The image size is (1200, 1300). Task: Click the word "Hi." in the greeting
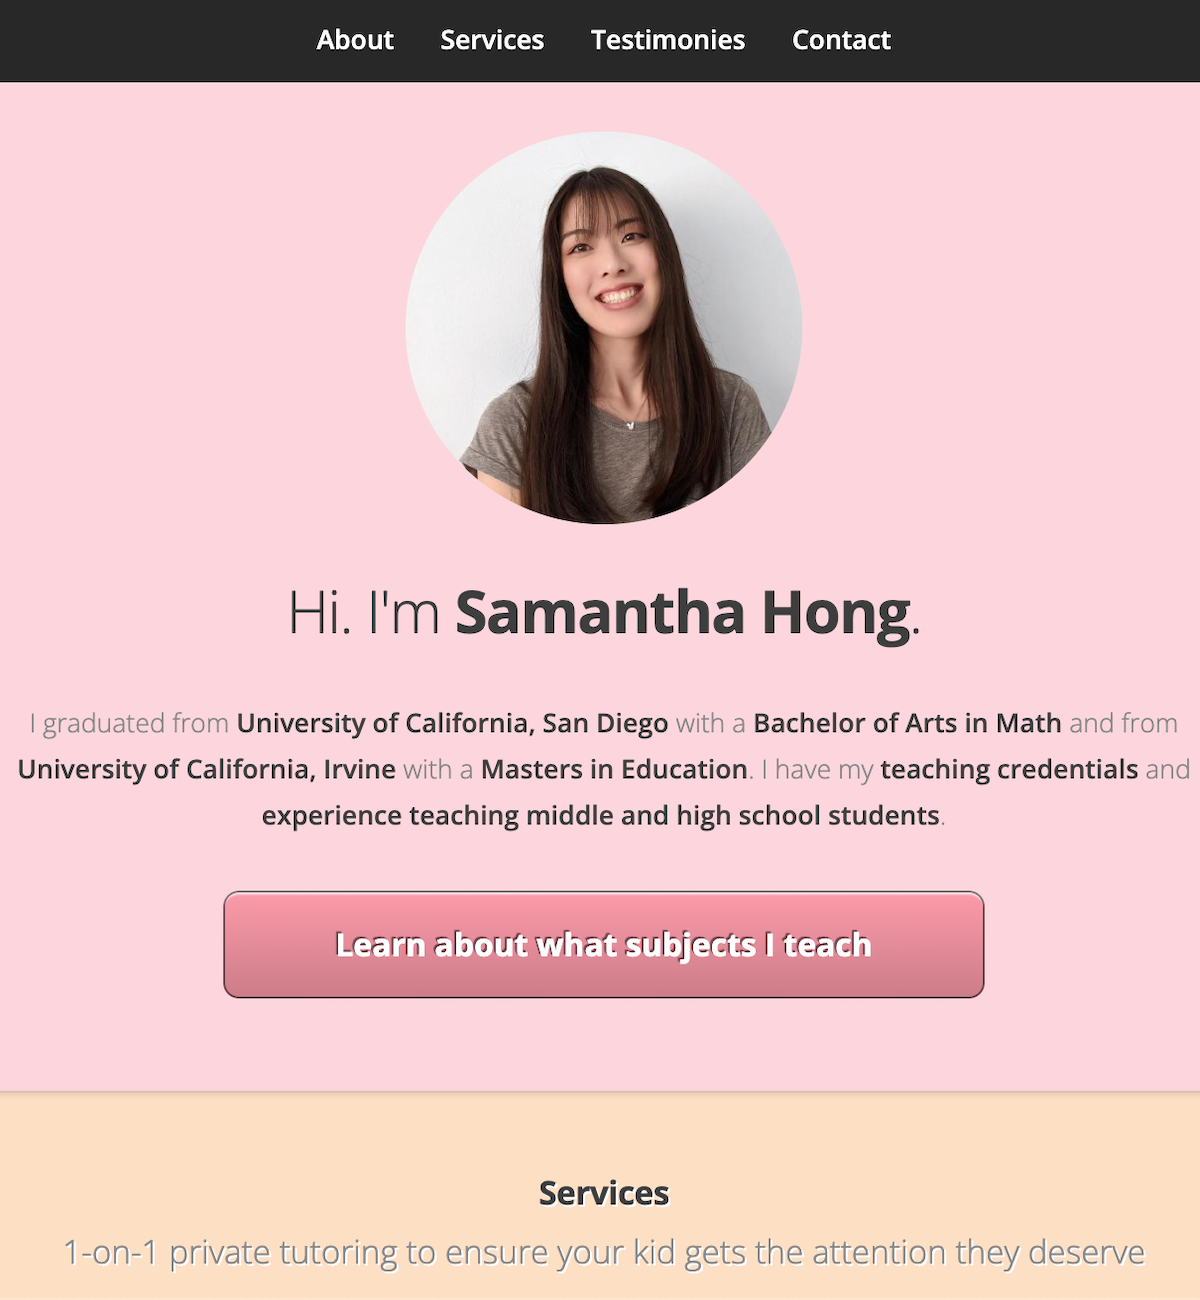tap(320, 612)
